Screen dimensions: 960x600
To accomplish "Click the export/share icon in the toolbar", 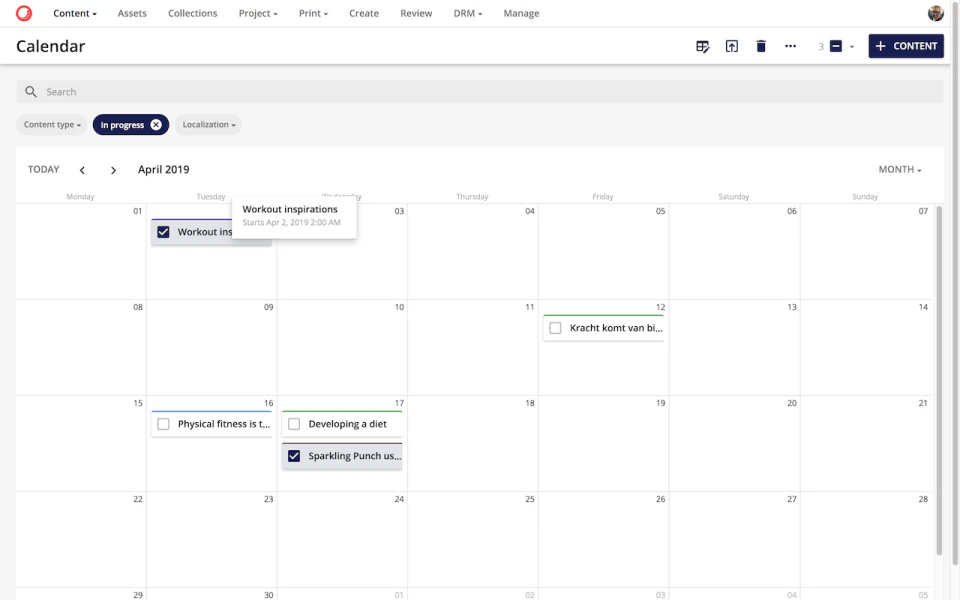I will 731,46.
